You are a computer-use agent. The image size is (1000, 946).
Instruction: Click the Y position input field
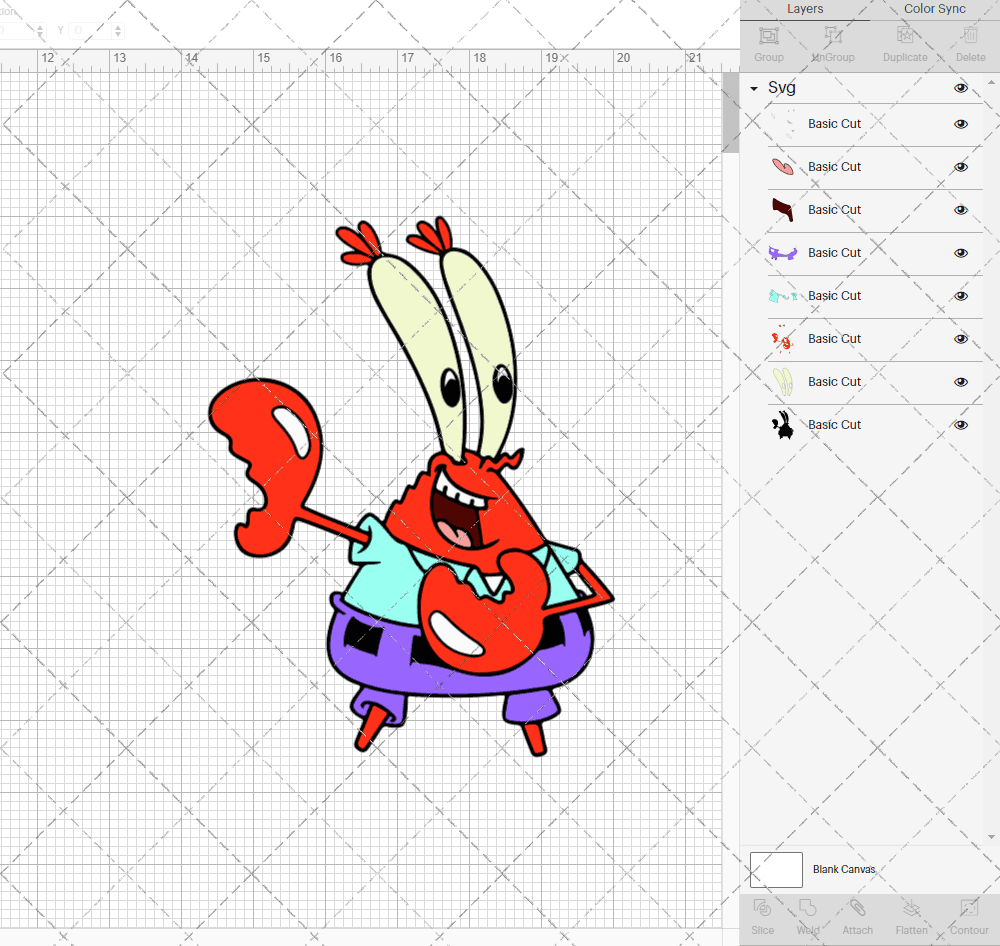pos(88,31)
